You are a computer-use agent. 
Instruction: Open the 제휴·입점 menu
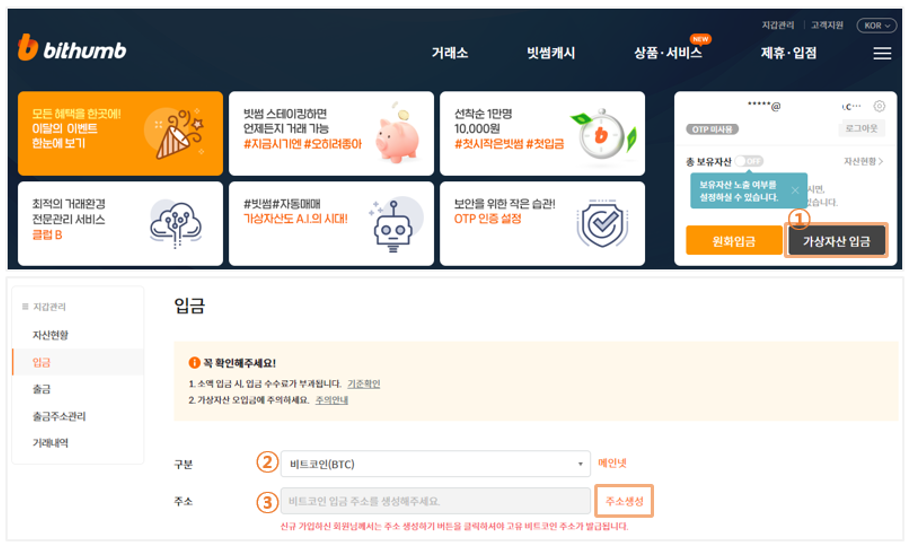[x=788, y=53]
